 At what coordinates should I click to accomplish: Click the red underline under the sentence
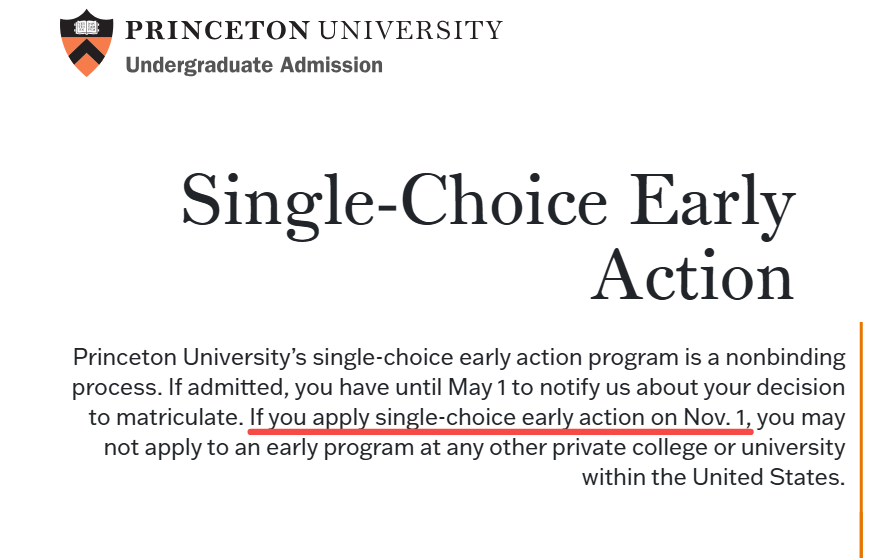click(x=500, y=431)
